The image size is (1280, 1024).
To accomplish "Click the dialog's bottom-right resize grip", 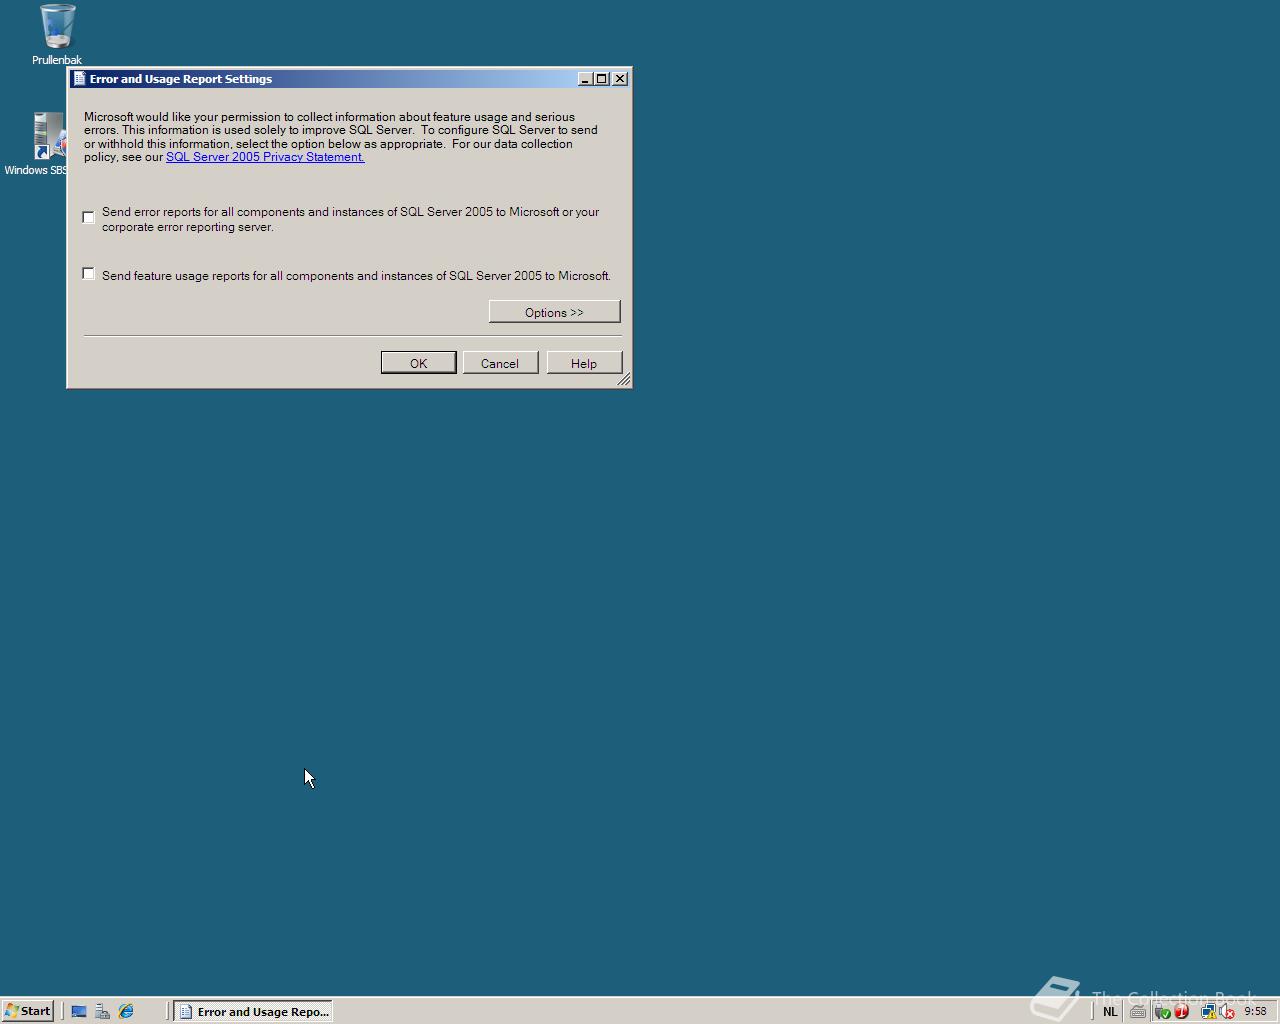I will 624,380.
